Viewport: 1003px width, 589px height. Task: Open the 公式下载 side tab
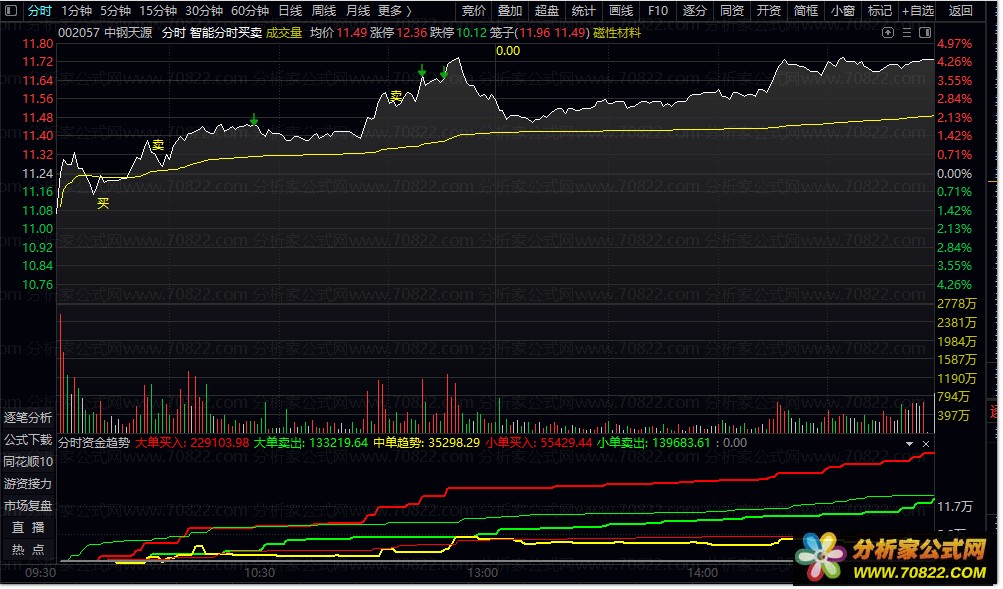pos(28,441)
